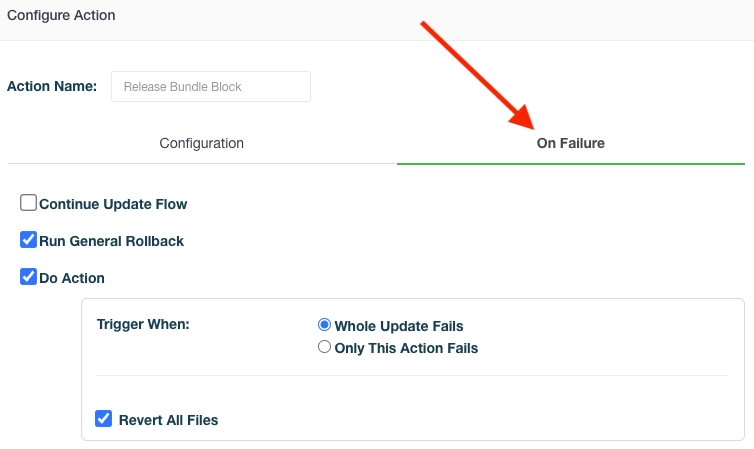Select the Whole Update Fails radio button
The image size is (754, 449).
coord(324,325)
